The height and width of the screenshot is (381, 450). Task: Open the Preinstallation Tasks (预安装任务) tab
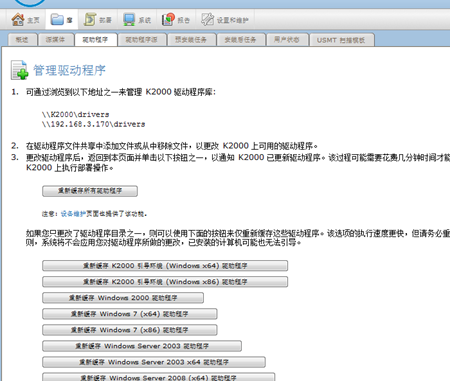point(191,40)
